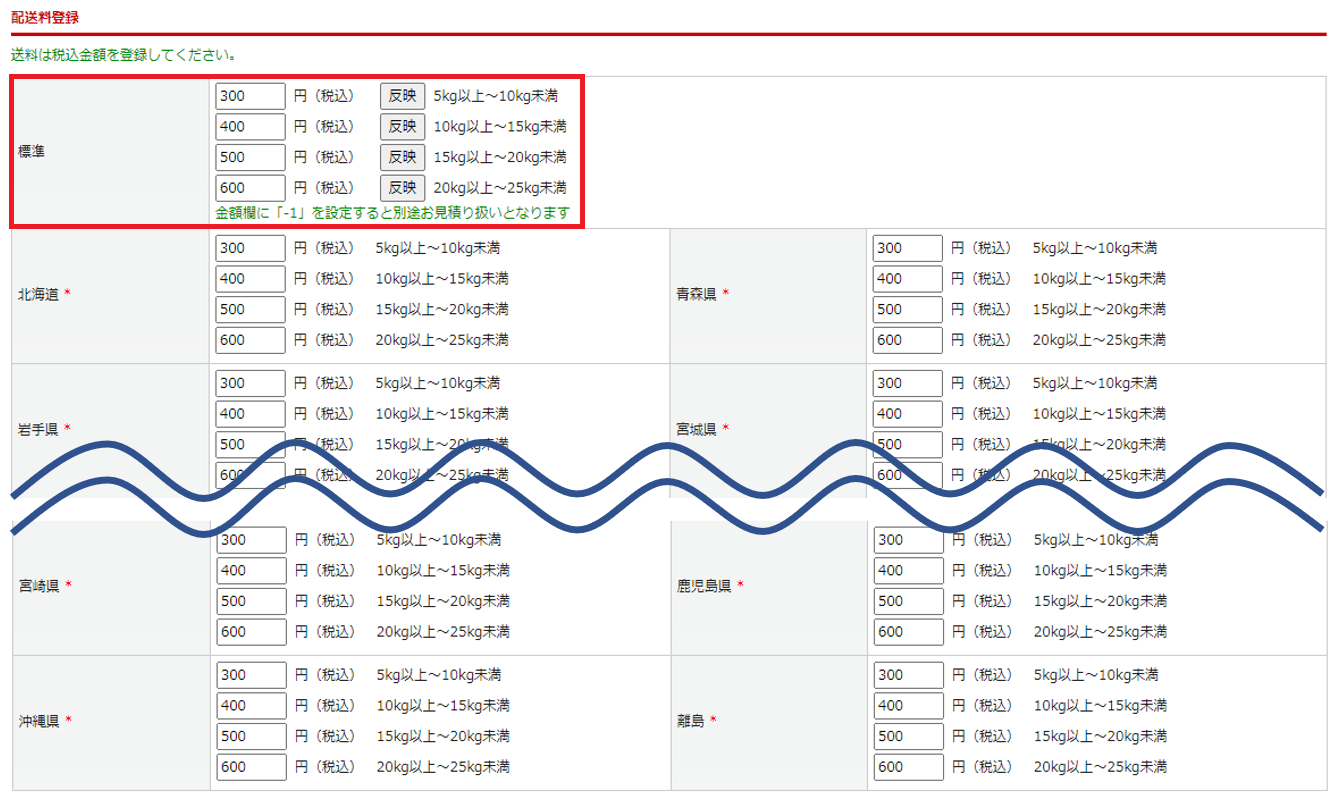Click 北海道 10kg–15kg shipping fee field

250,279
